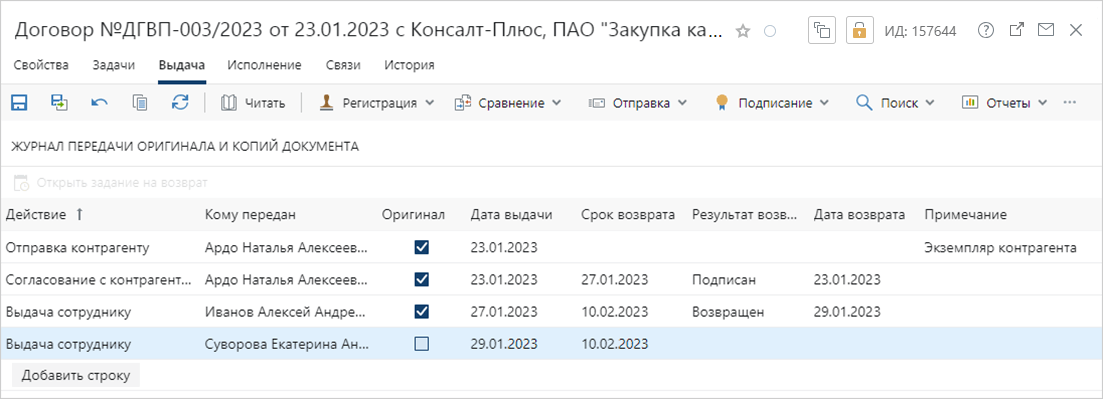1103x399 pixels.
Task: Close the contract card
Action: (1076, 30)
